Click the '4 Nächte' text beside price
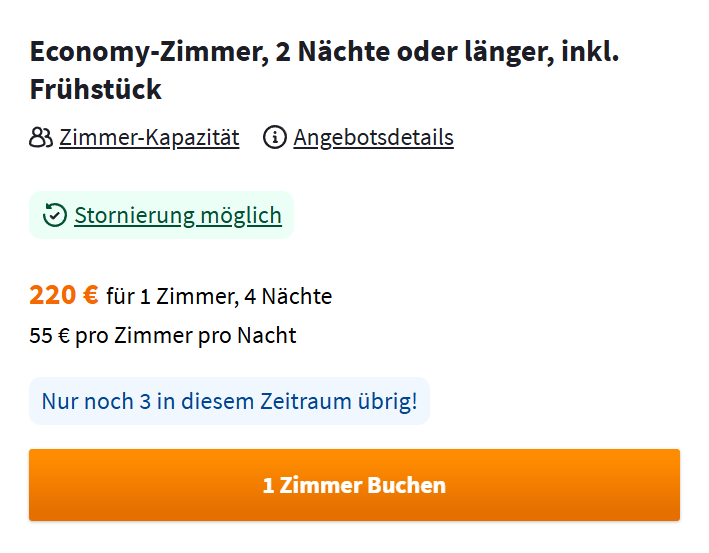 tap(288, 297)
